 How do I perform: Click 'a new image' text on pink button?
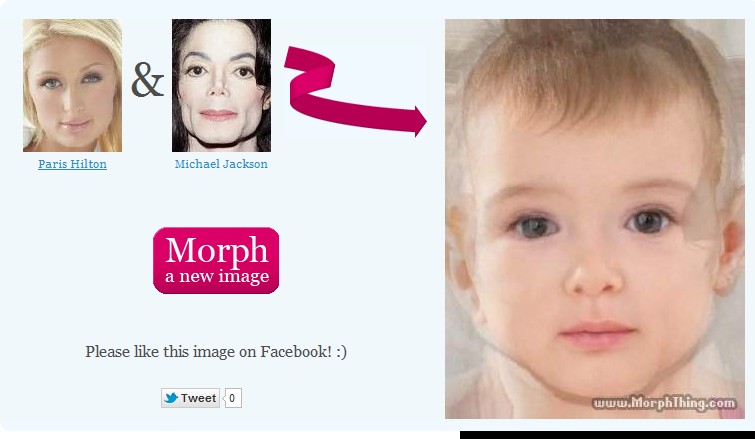pyautogui.click(x=217, y=276)
